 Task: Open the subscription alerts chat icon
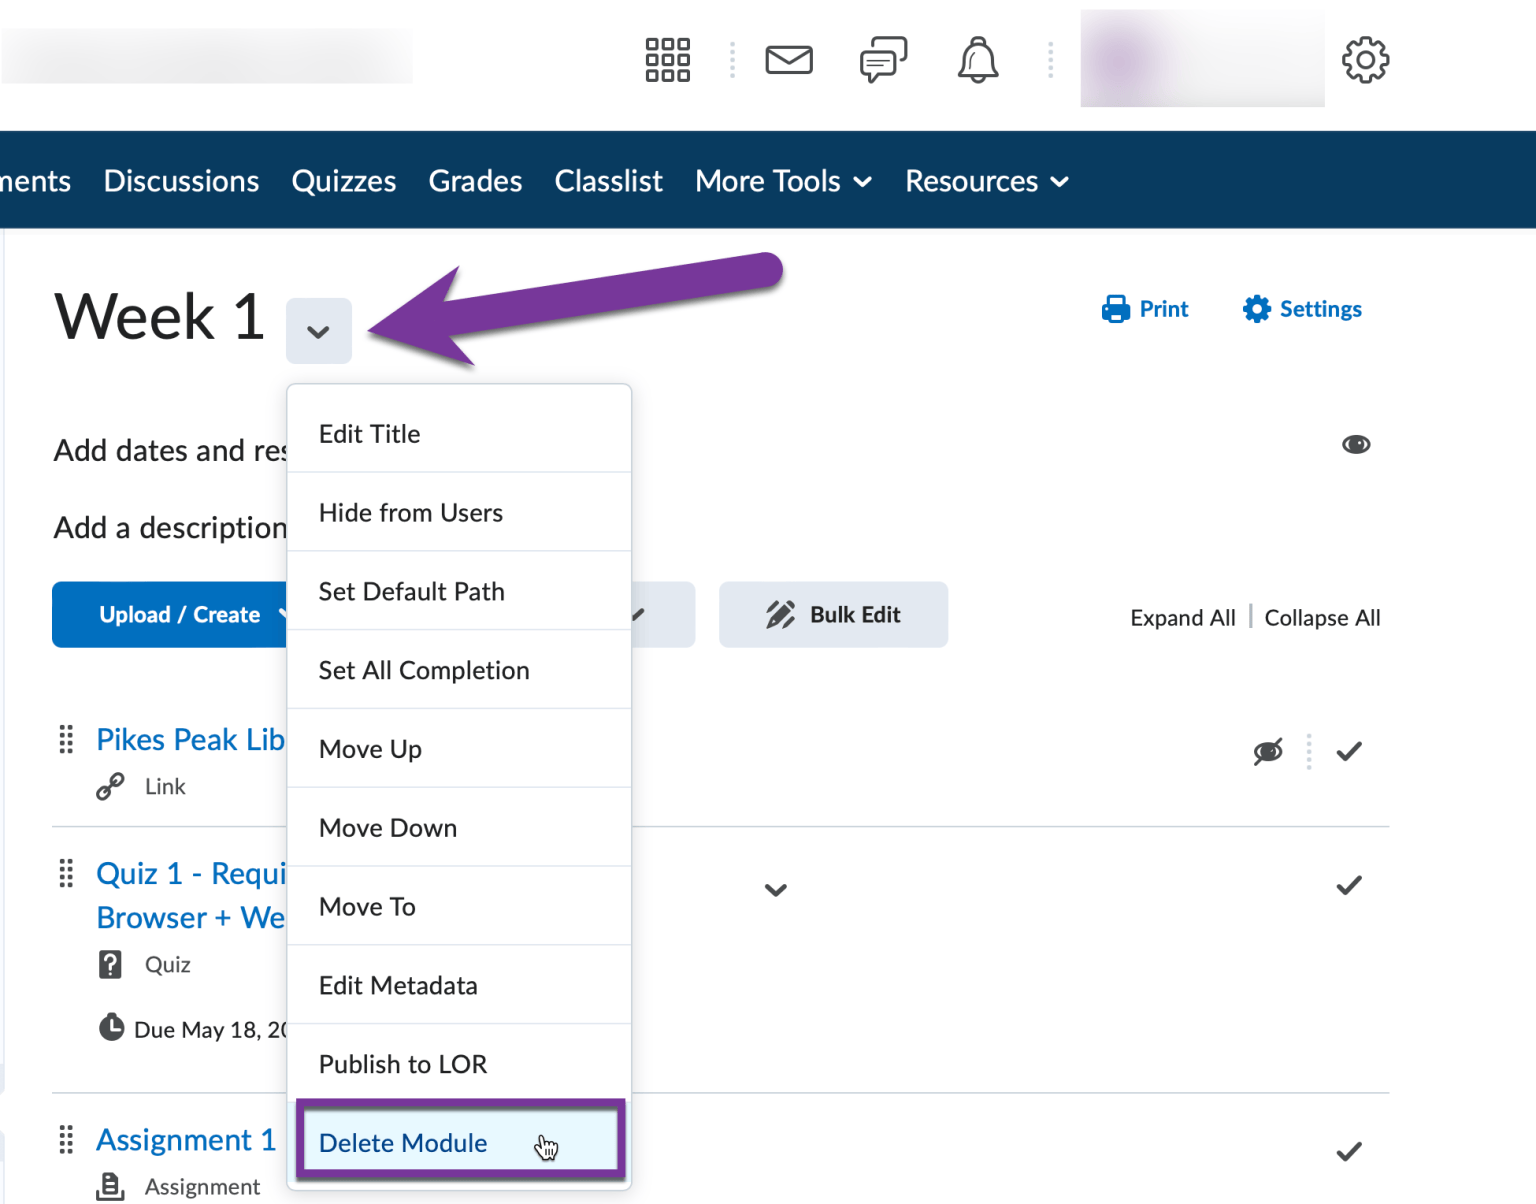[883, 60]
